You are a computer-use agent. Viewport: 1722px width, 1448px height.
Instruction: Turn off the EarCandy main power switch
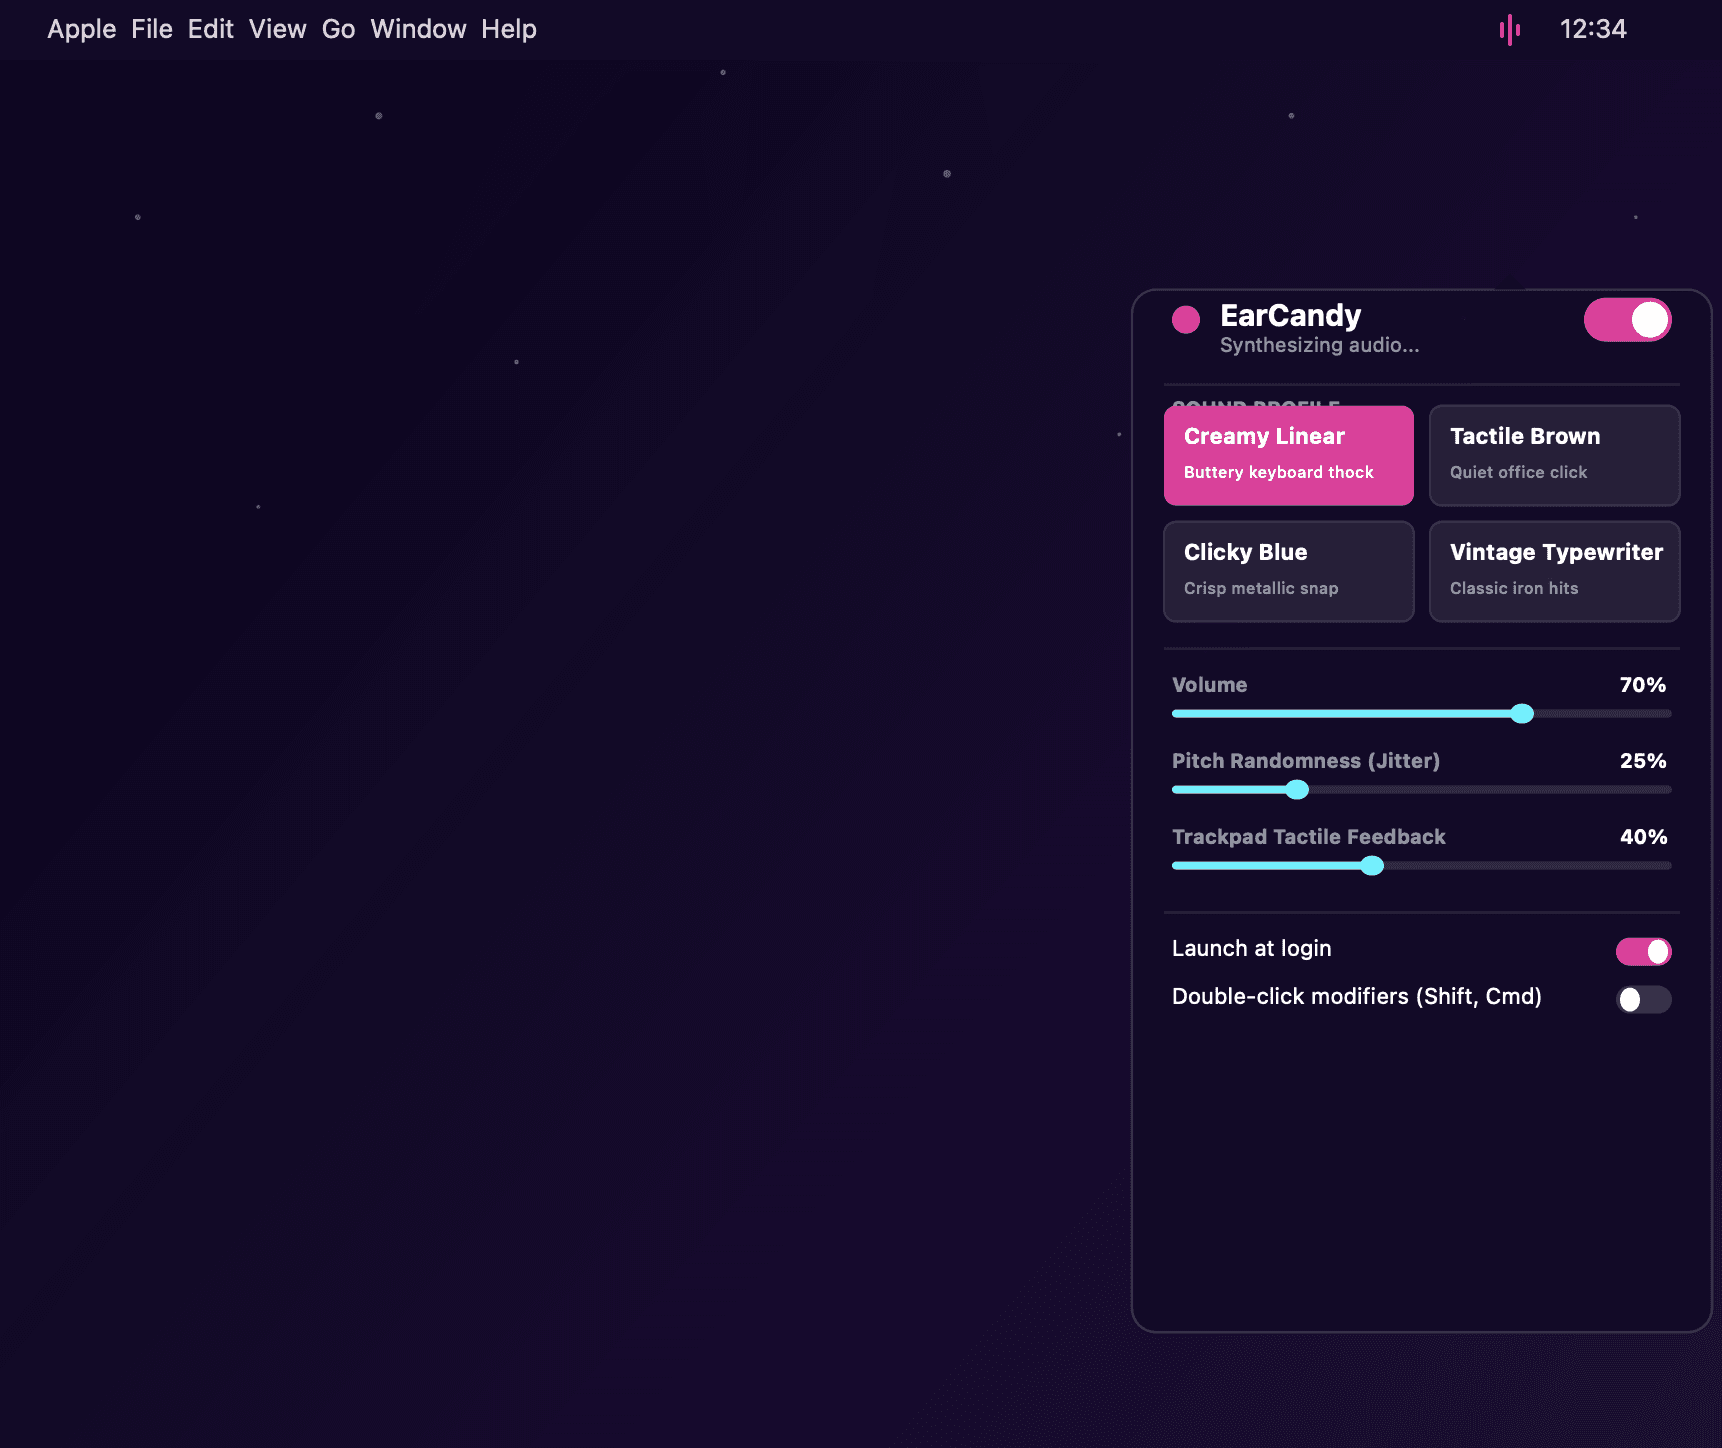pyautogui.click(x=1627, y=320)
